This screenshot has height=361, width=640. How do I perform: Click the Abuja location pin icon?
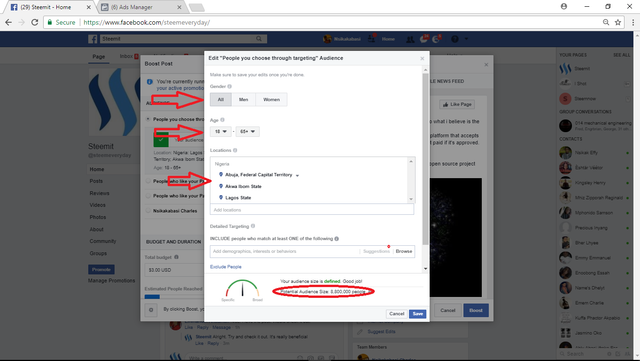[x=221, y=174]
